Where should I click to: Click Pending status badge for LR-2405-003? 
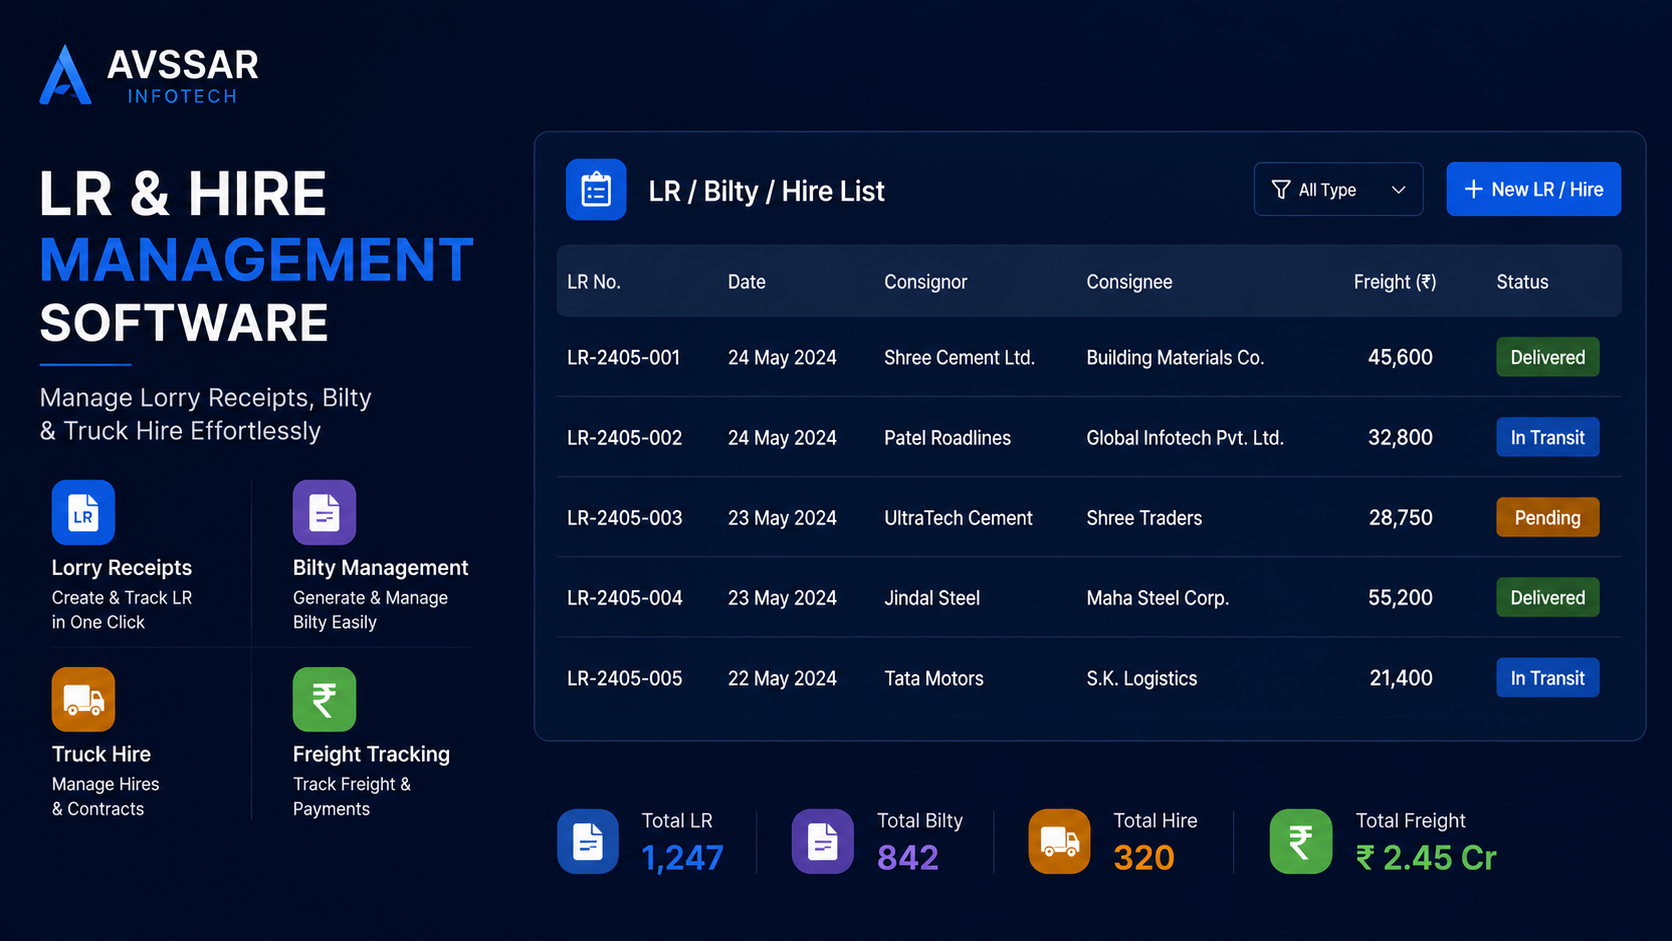pyautogui.click(x=1547, y=517)
